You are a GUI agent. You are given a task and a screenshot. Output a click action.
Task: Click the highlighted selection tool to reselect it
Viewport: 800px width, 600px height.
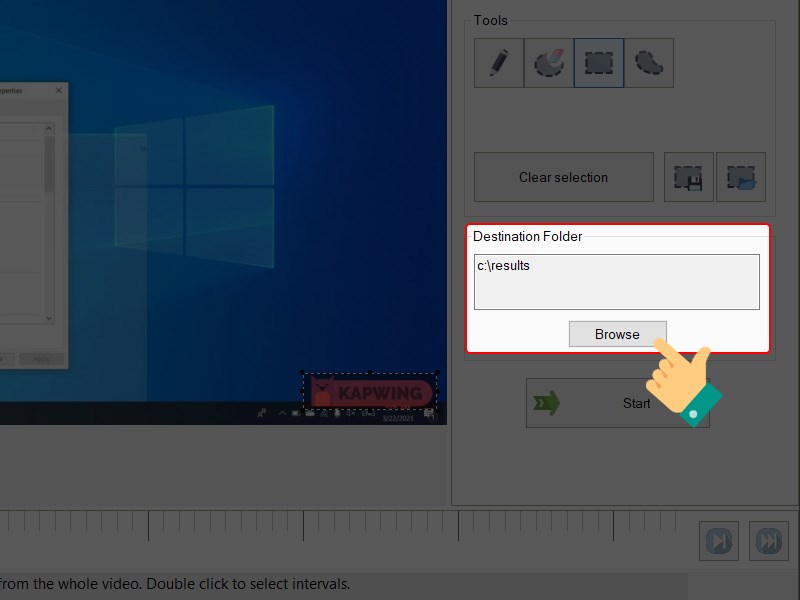pos(598,62)
